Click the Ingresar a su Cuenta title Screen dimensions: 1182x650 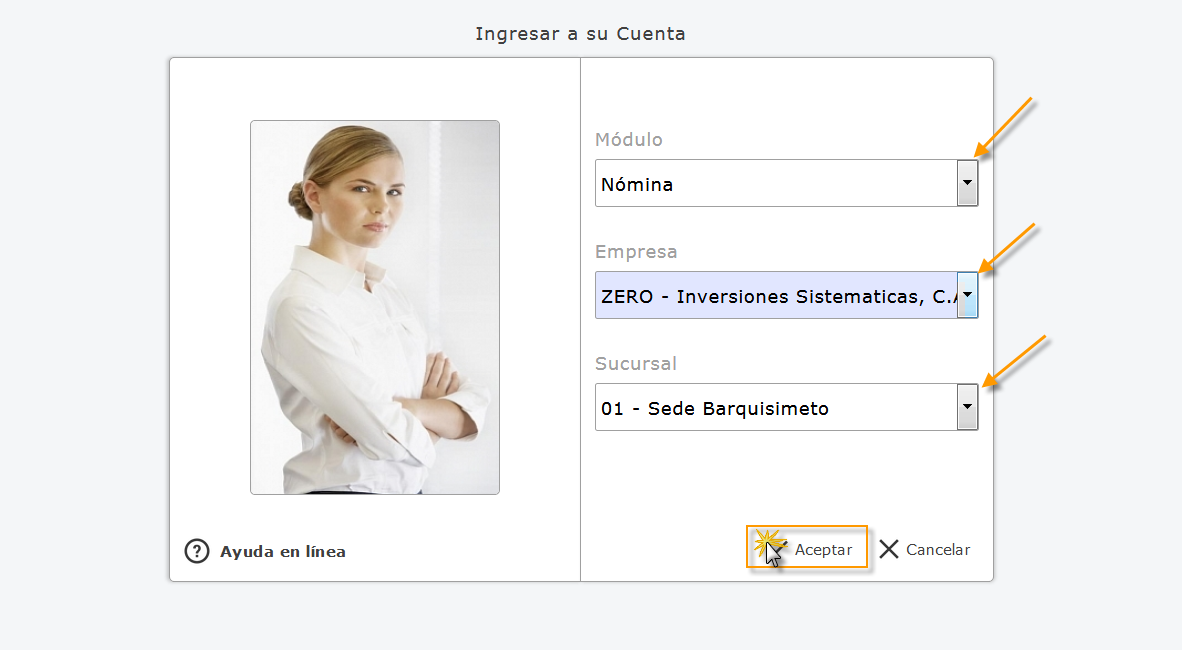[x=580, y=33]
